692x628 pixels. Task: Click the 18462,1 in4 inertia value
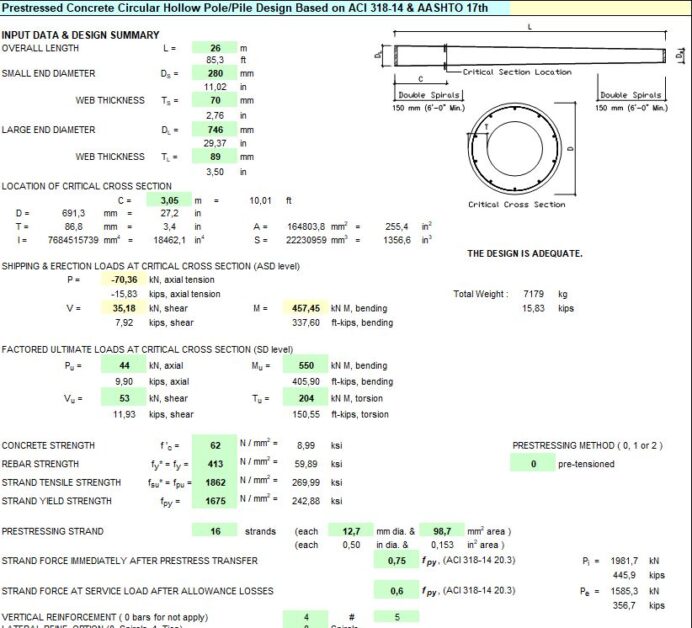pos(169,240)
